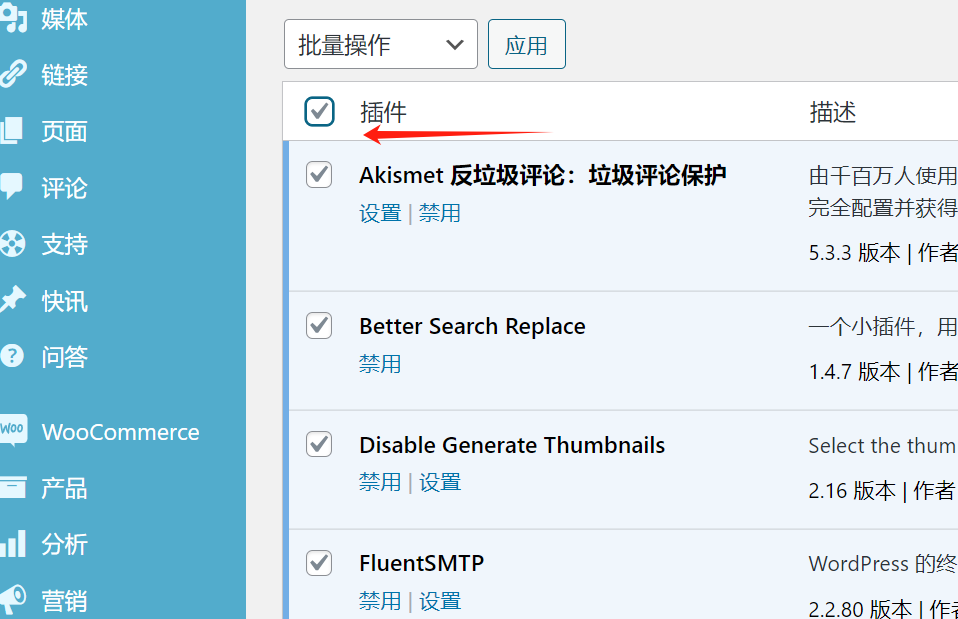
Task: Click the Pages (页面) sidebar icon
Action: coord(13,131)
